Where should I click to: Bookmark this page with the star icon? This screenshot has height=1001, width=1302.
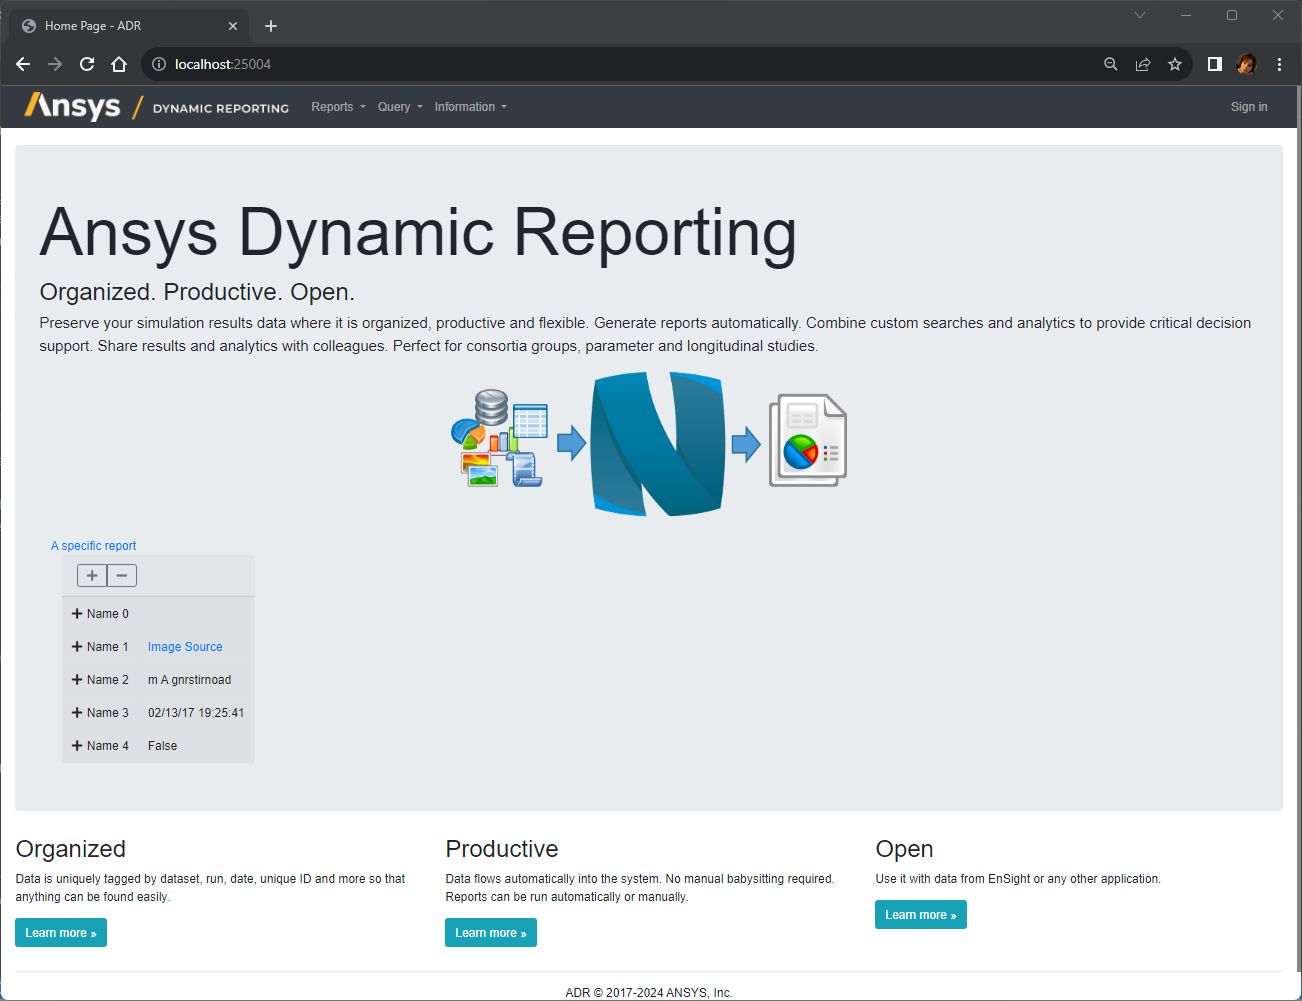1175,64
